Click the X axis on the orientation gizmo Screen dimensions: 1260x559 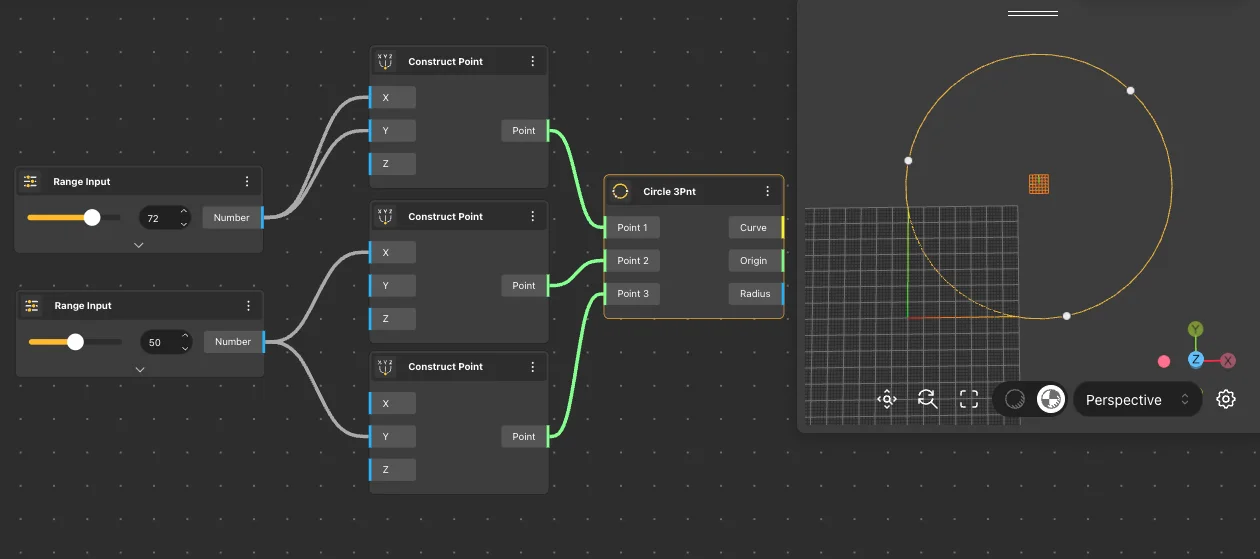pos(1228,360)
